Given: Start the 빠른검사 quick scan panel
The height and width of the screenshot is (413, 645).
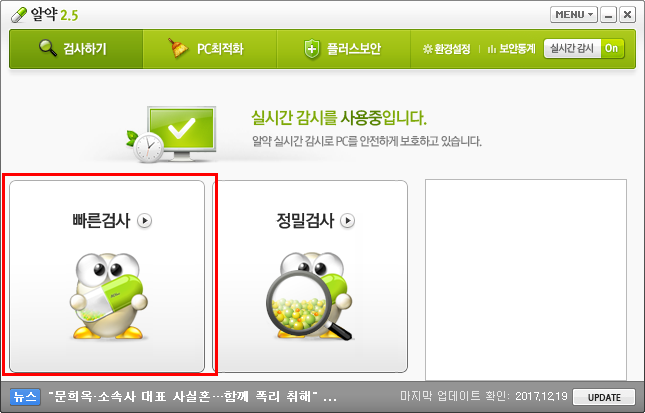Looking at the screenshot, I should [107, 276].
